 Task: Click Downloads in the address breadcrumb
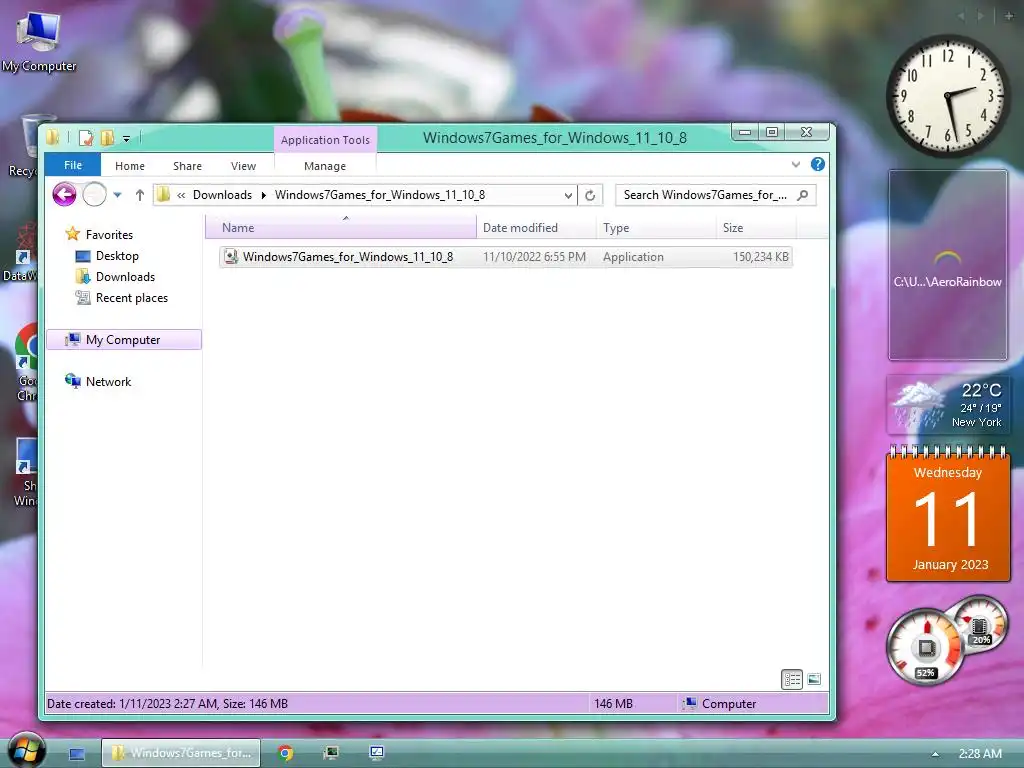[222, 195]
